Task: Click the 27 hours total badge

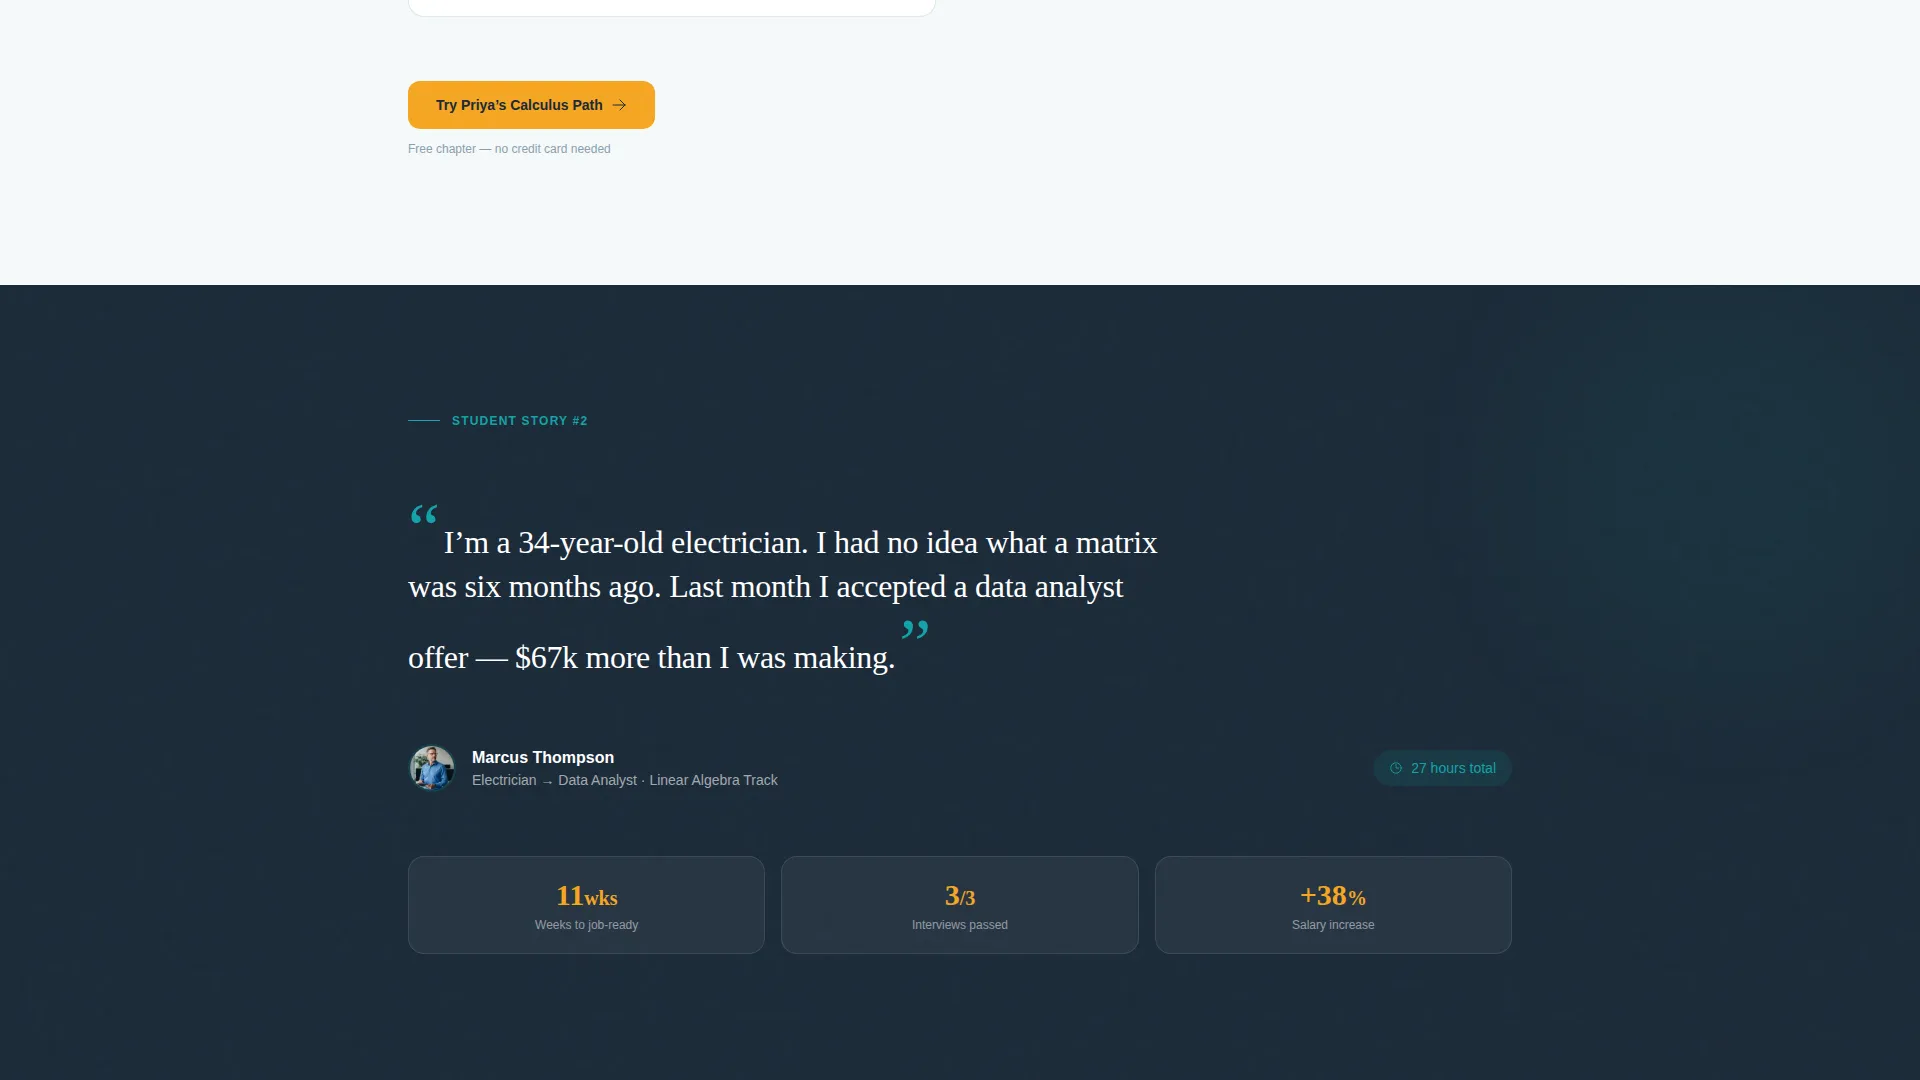Action: tap(1442, 768)
